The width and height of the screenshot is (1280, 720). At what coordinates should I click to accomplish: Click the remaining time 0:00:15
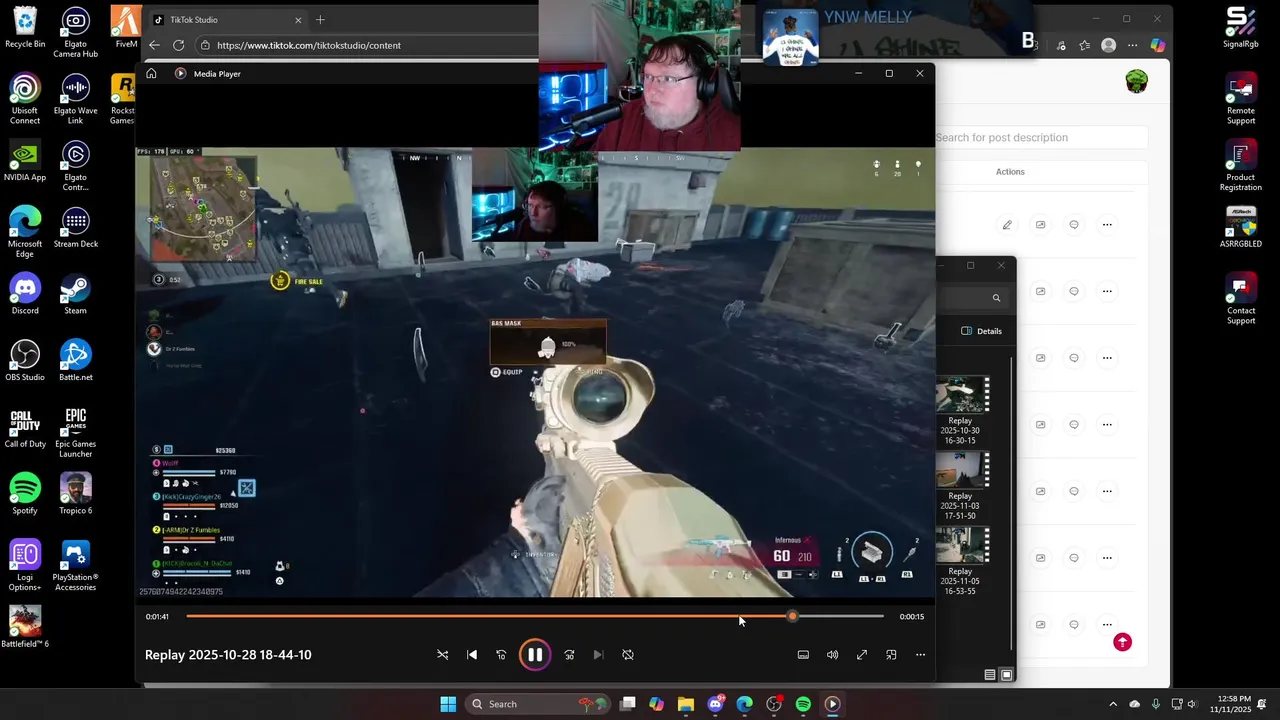coord(911,617)
